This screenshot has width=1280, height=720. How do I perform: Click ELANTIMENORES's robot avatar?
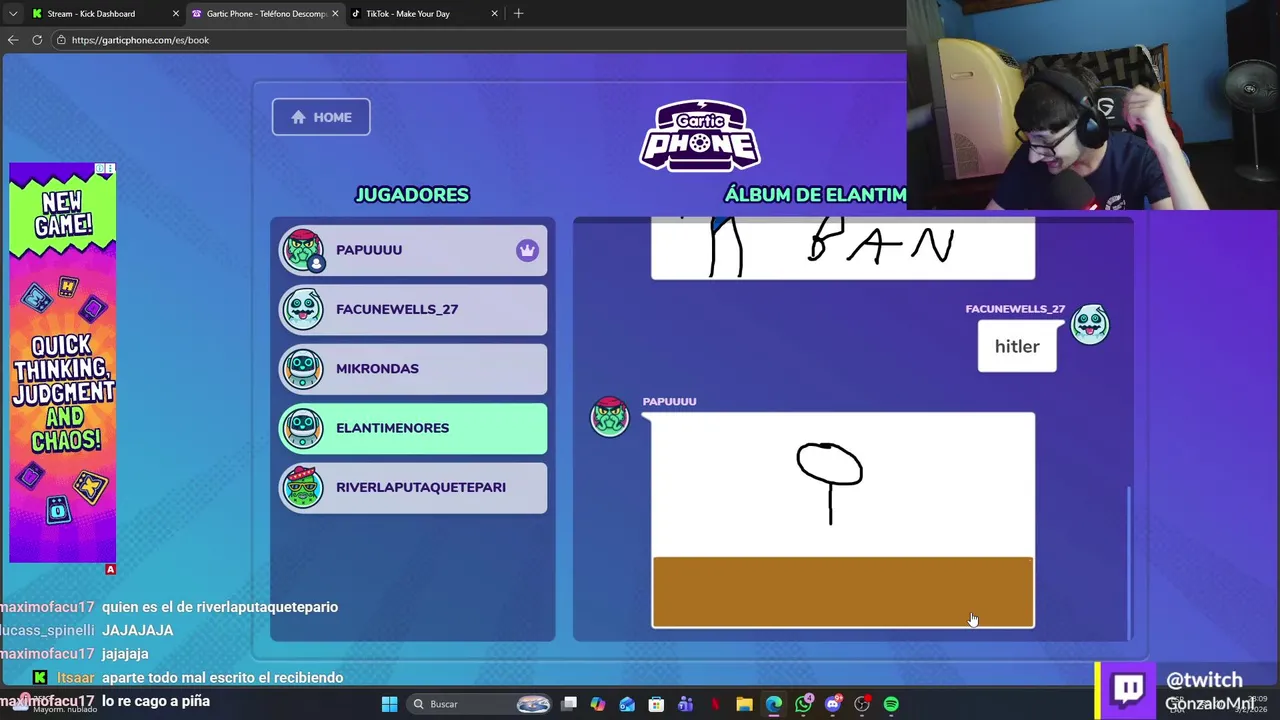pyautogui.click(x=303, y=428)
